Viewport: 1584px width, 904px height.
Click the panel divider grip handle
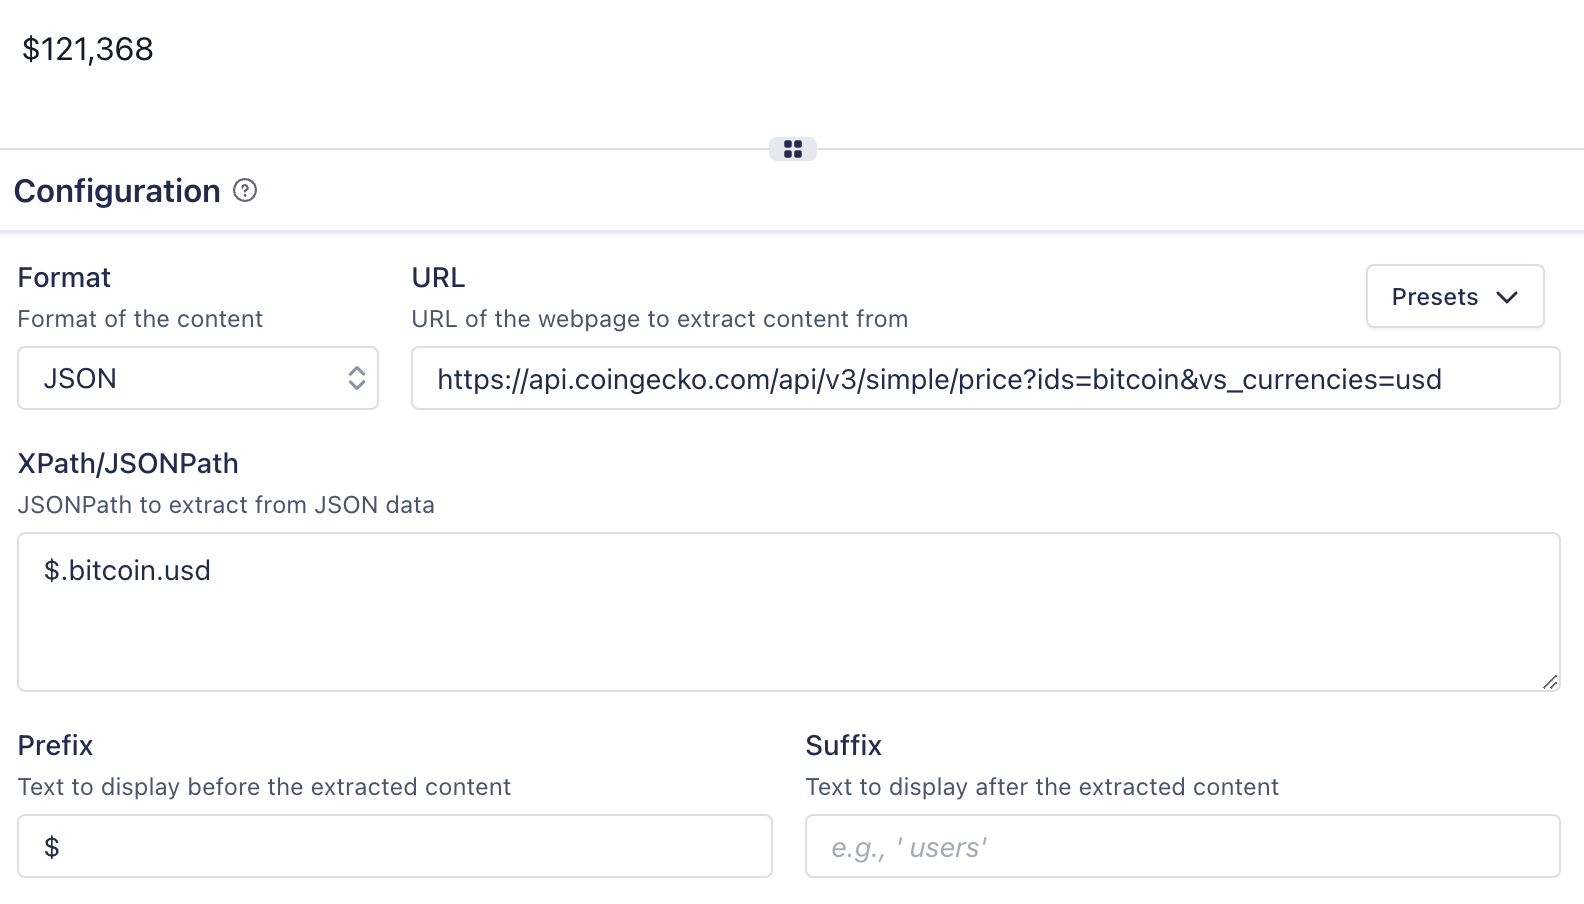(793, 149)
